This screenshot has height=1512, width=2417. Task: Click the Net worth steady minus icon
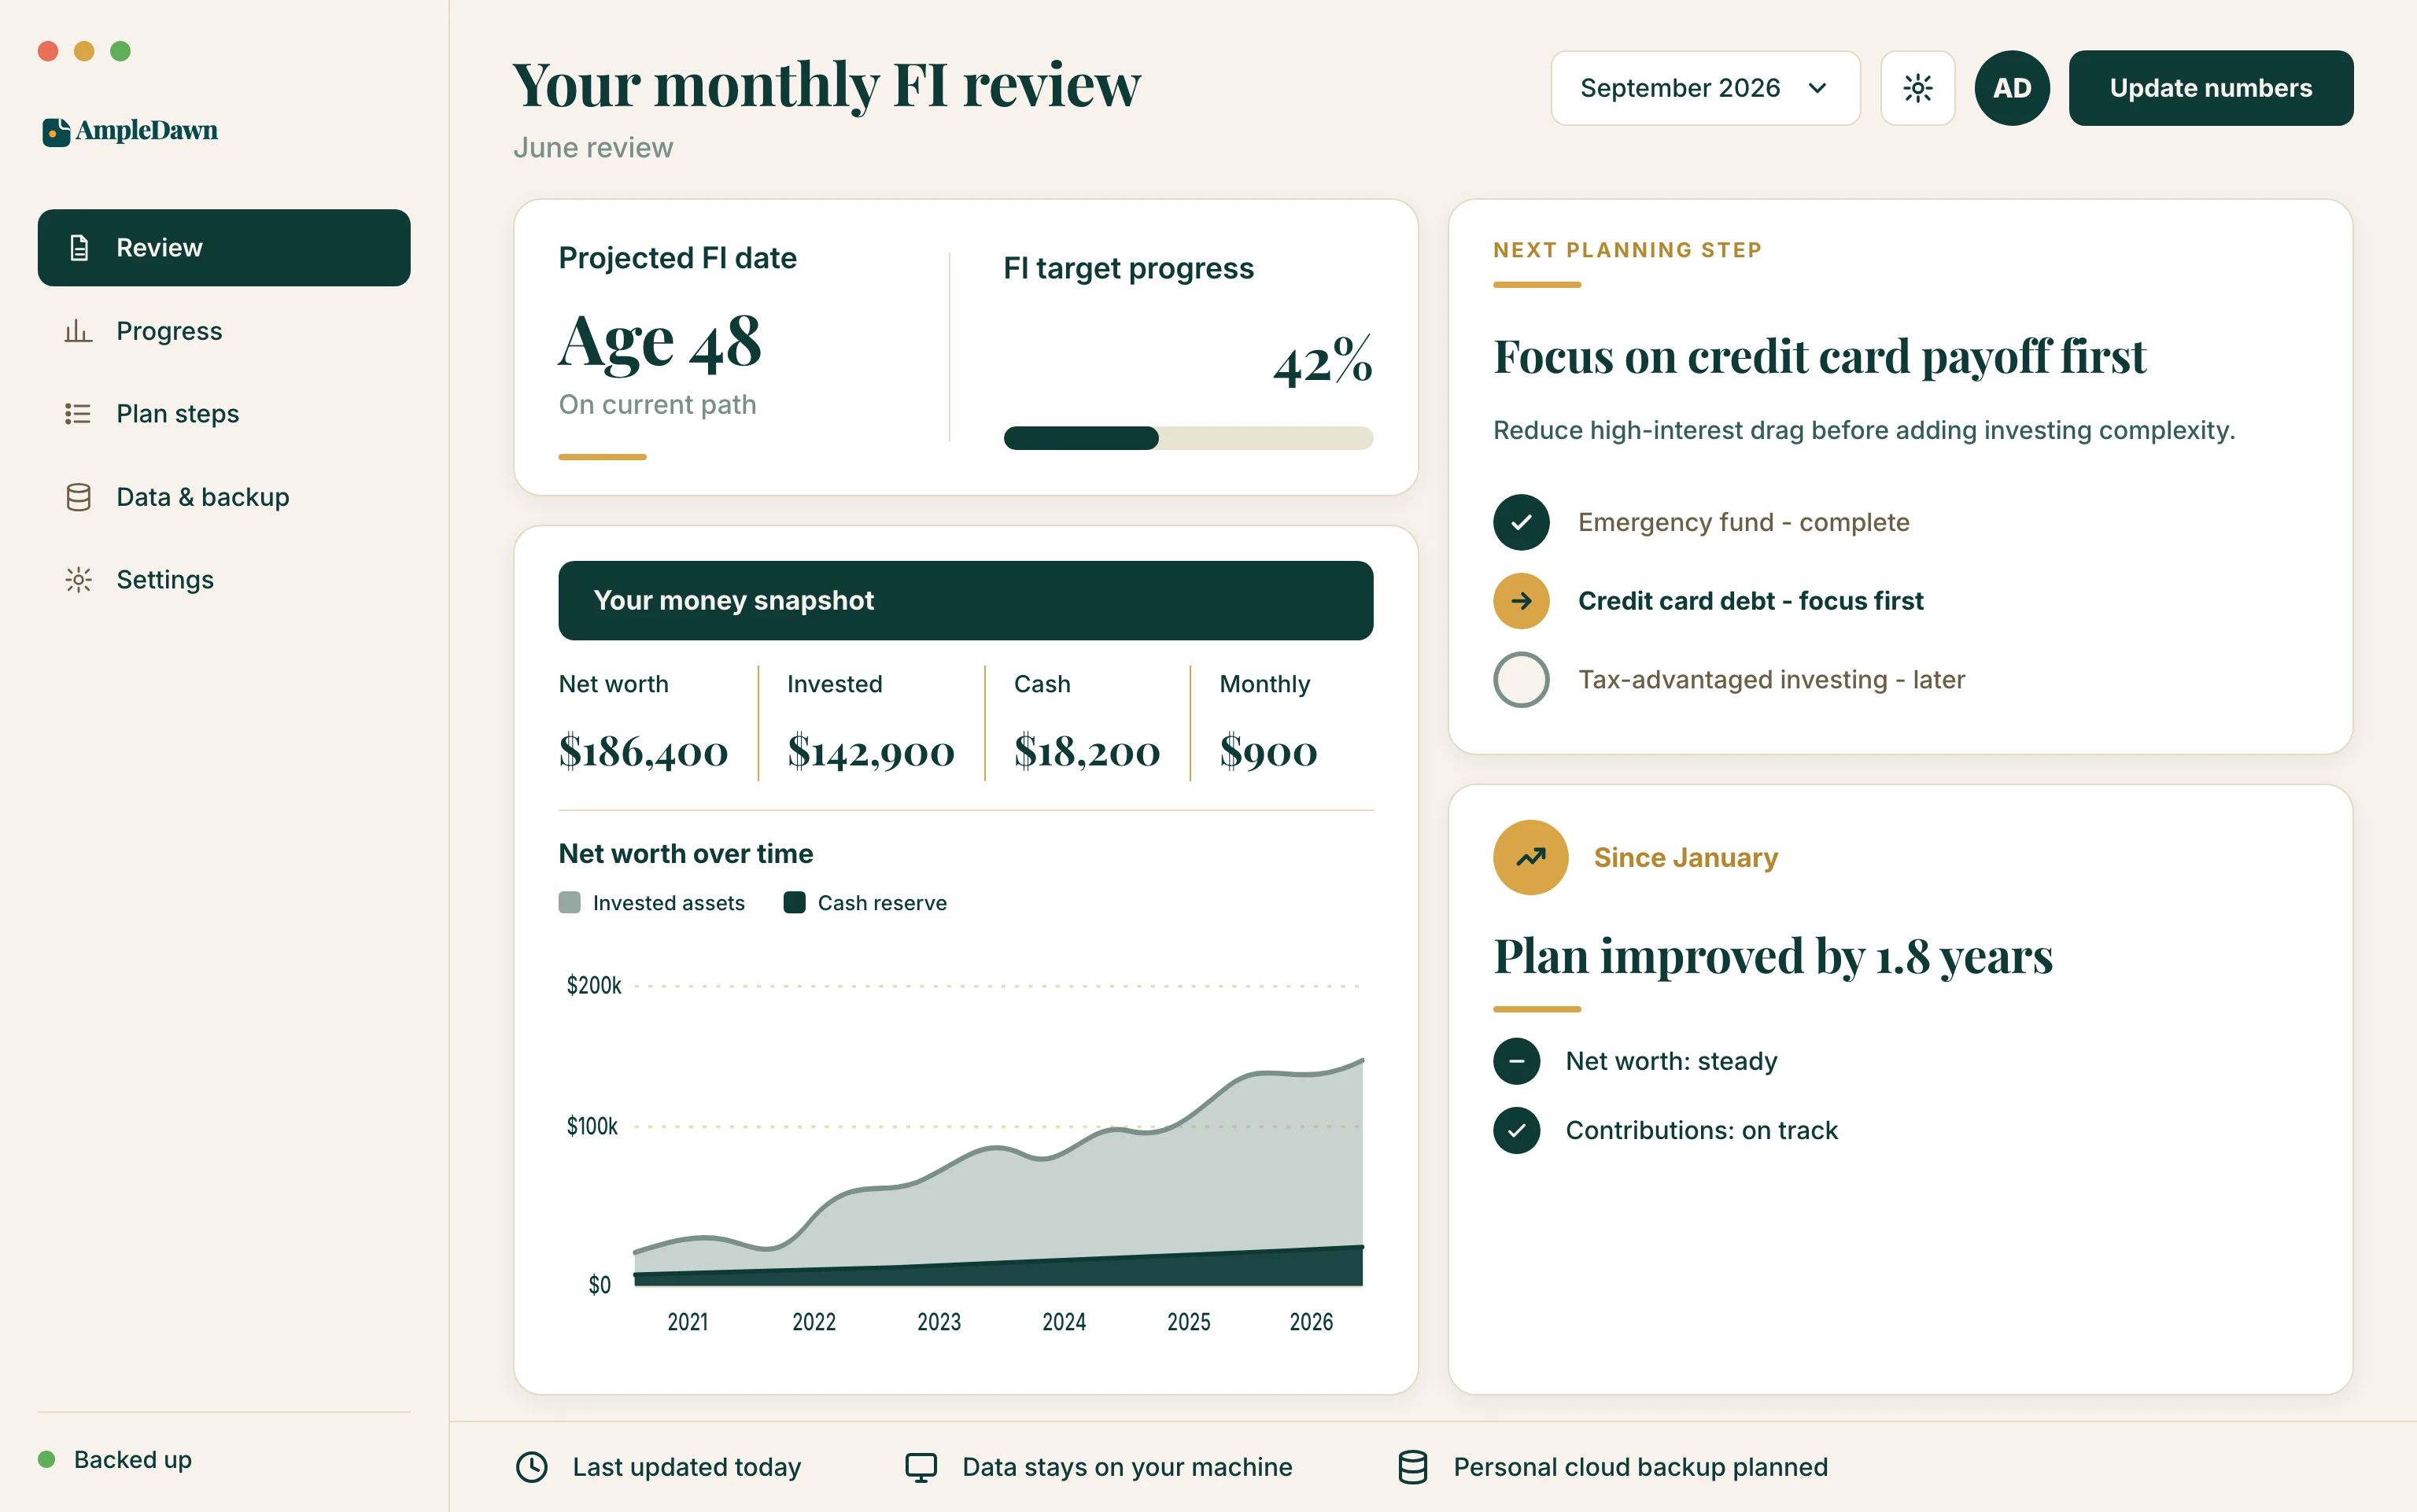(x=1517, y=1061)
